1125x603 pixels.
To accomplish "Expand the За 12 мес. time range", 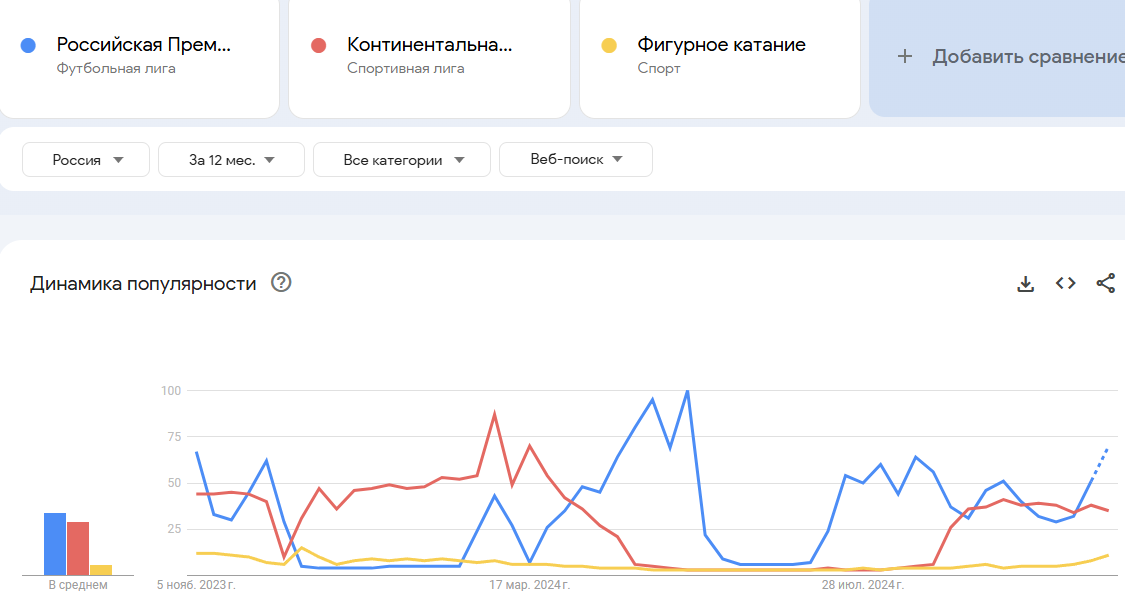I will point(231,160).
